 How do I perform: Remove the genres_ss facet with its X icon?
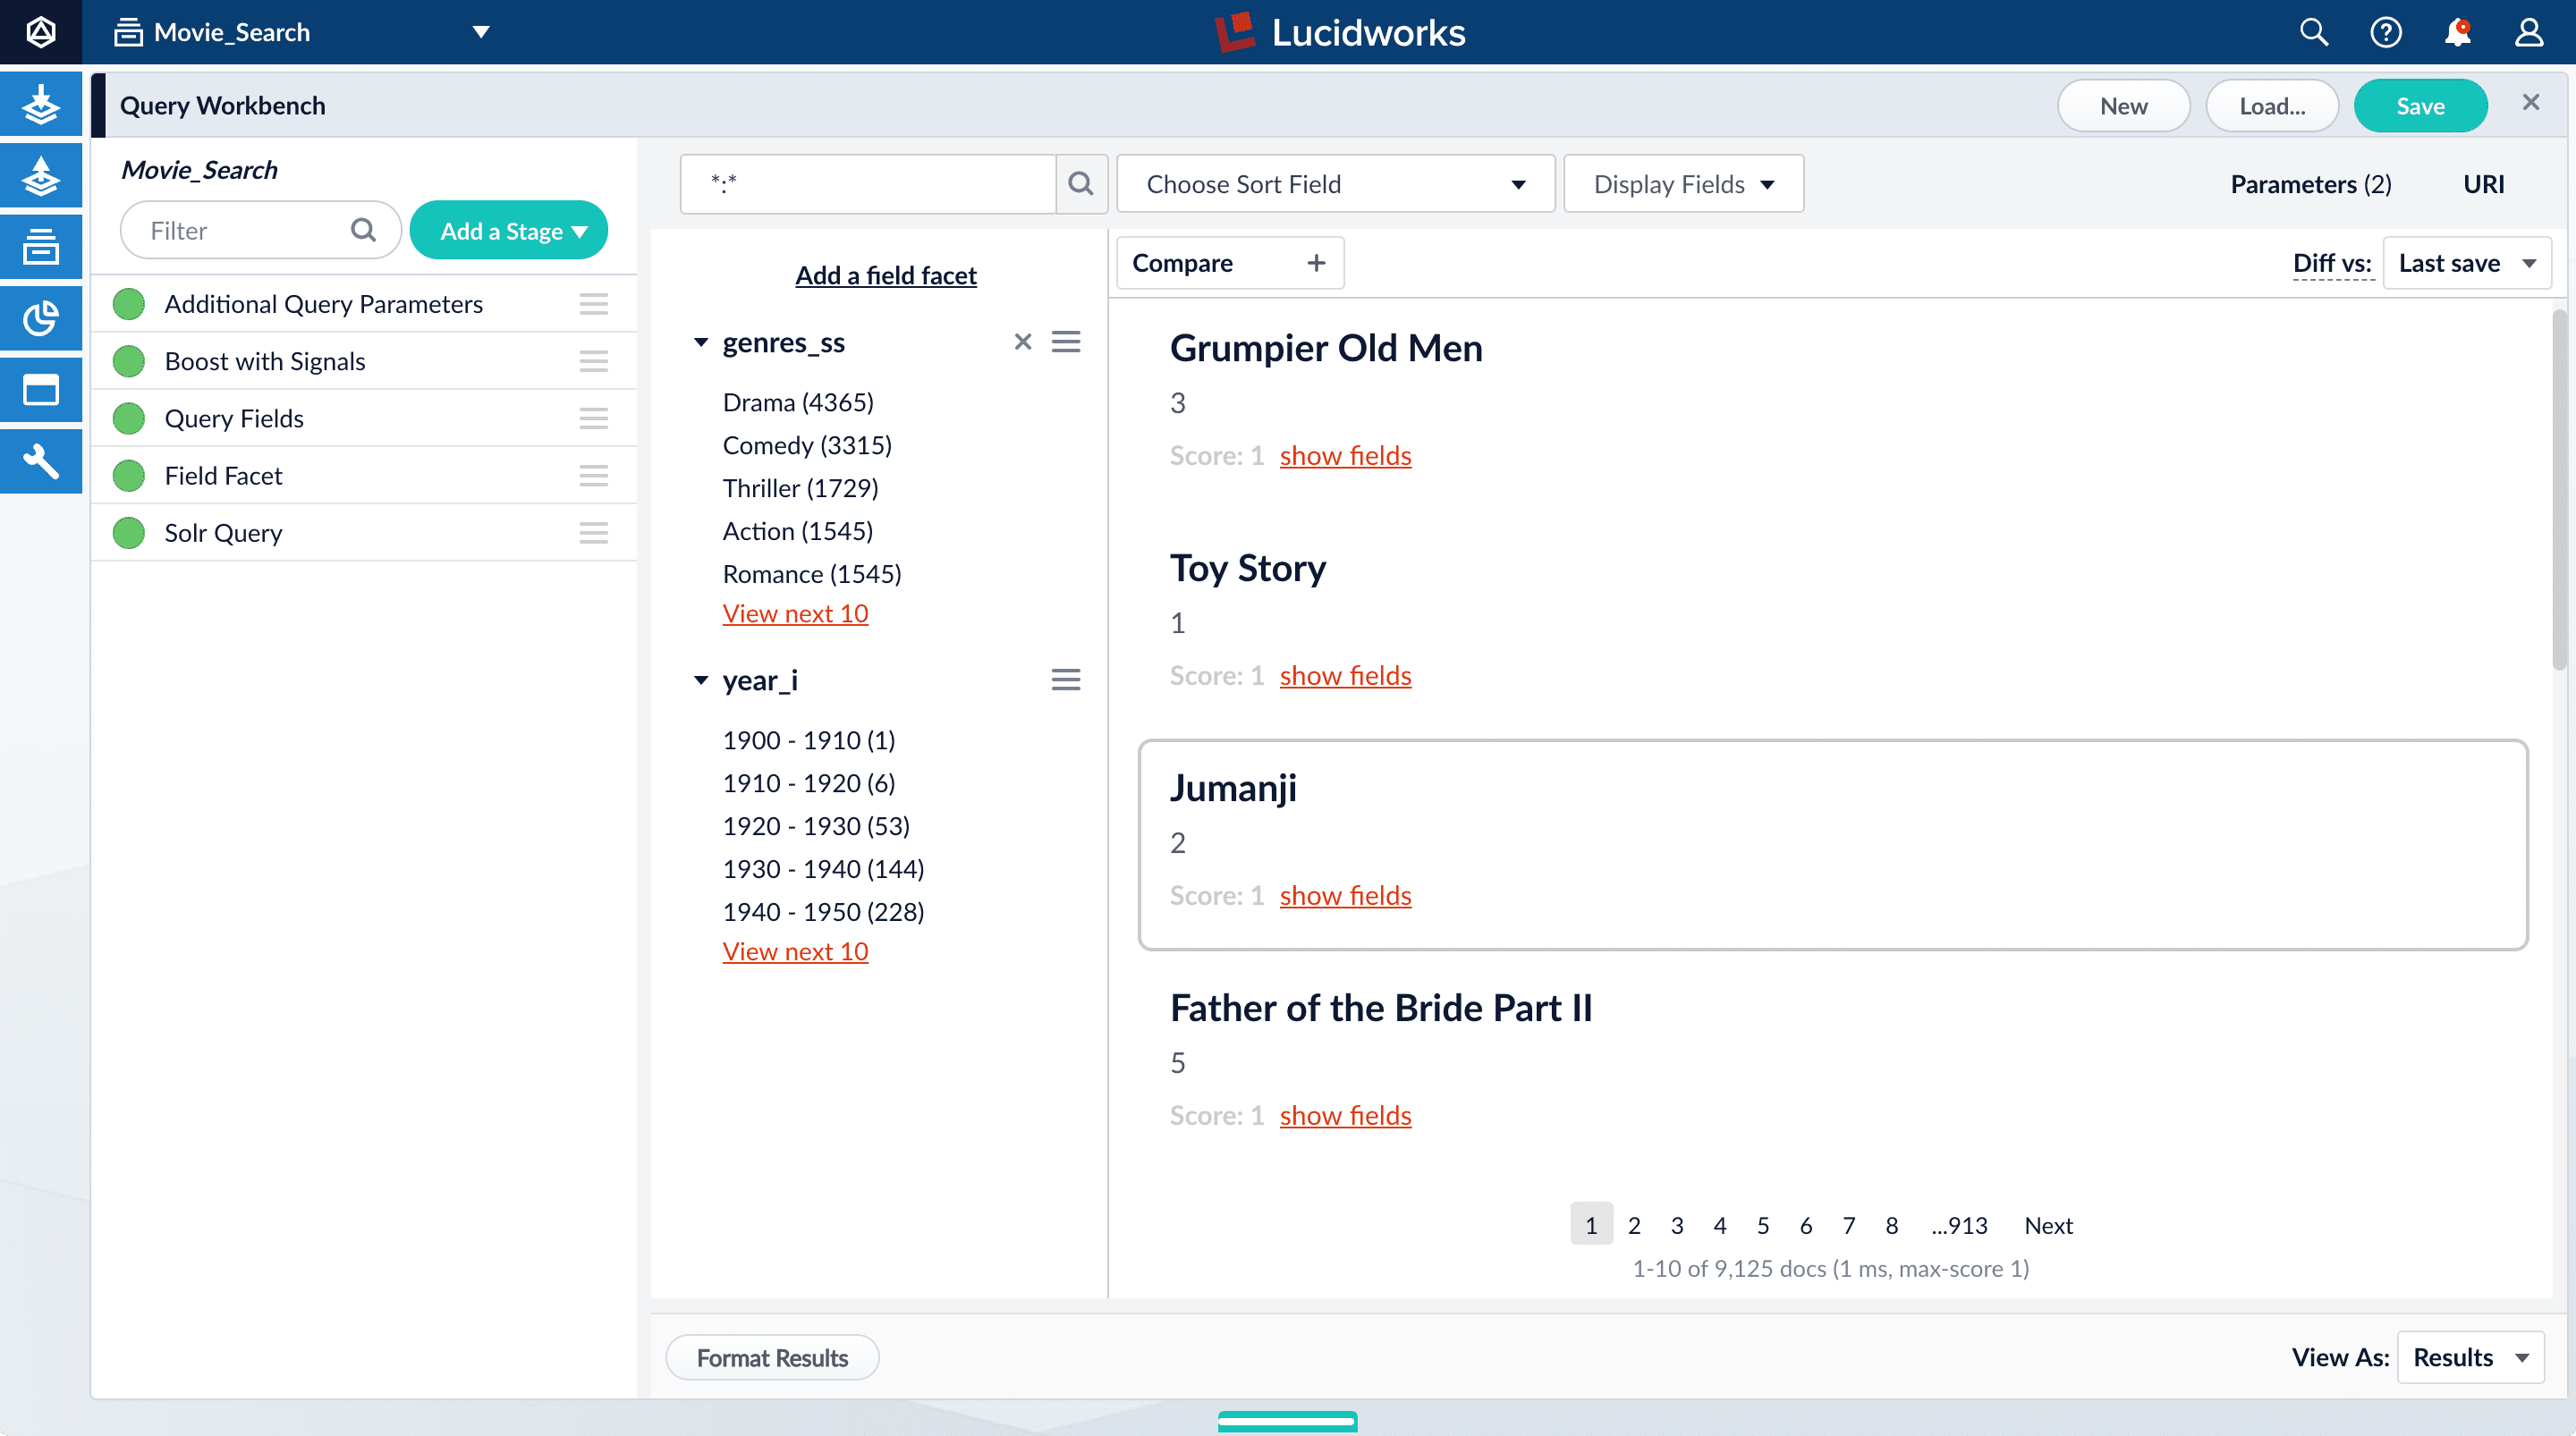click(1022, 342)
